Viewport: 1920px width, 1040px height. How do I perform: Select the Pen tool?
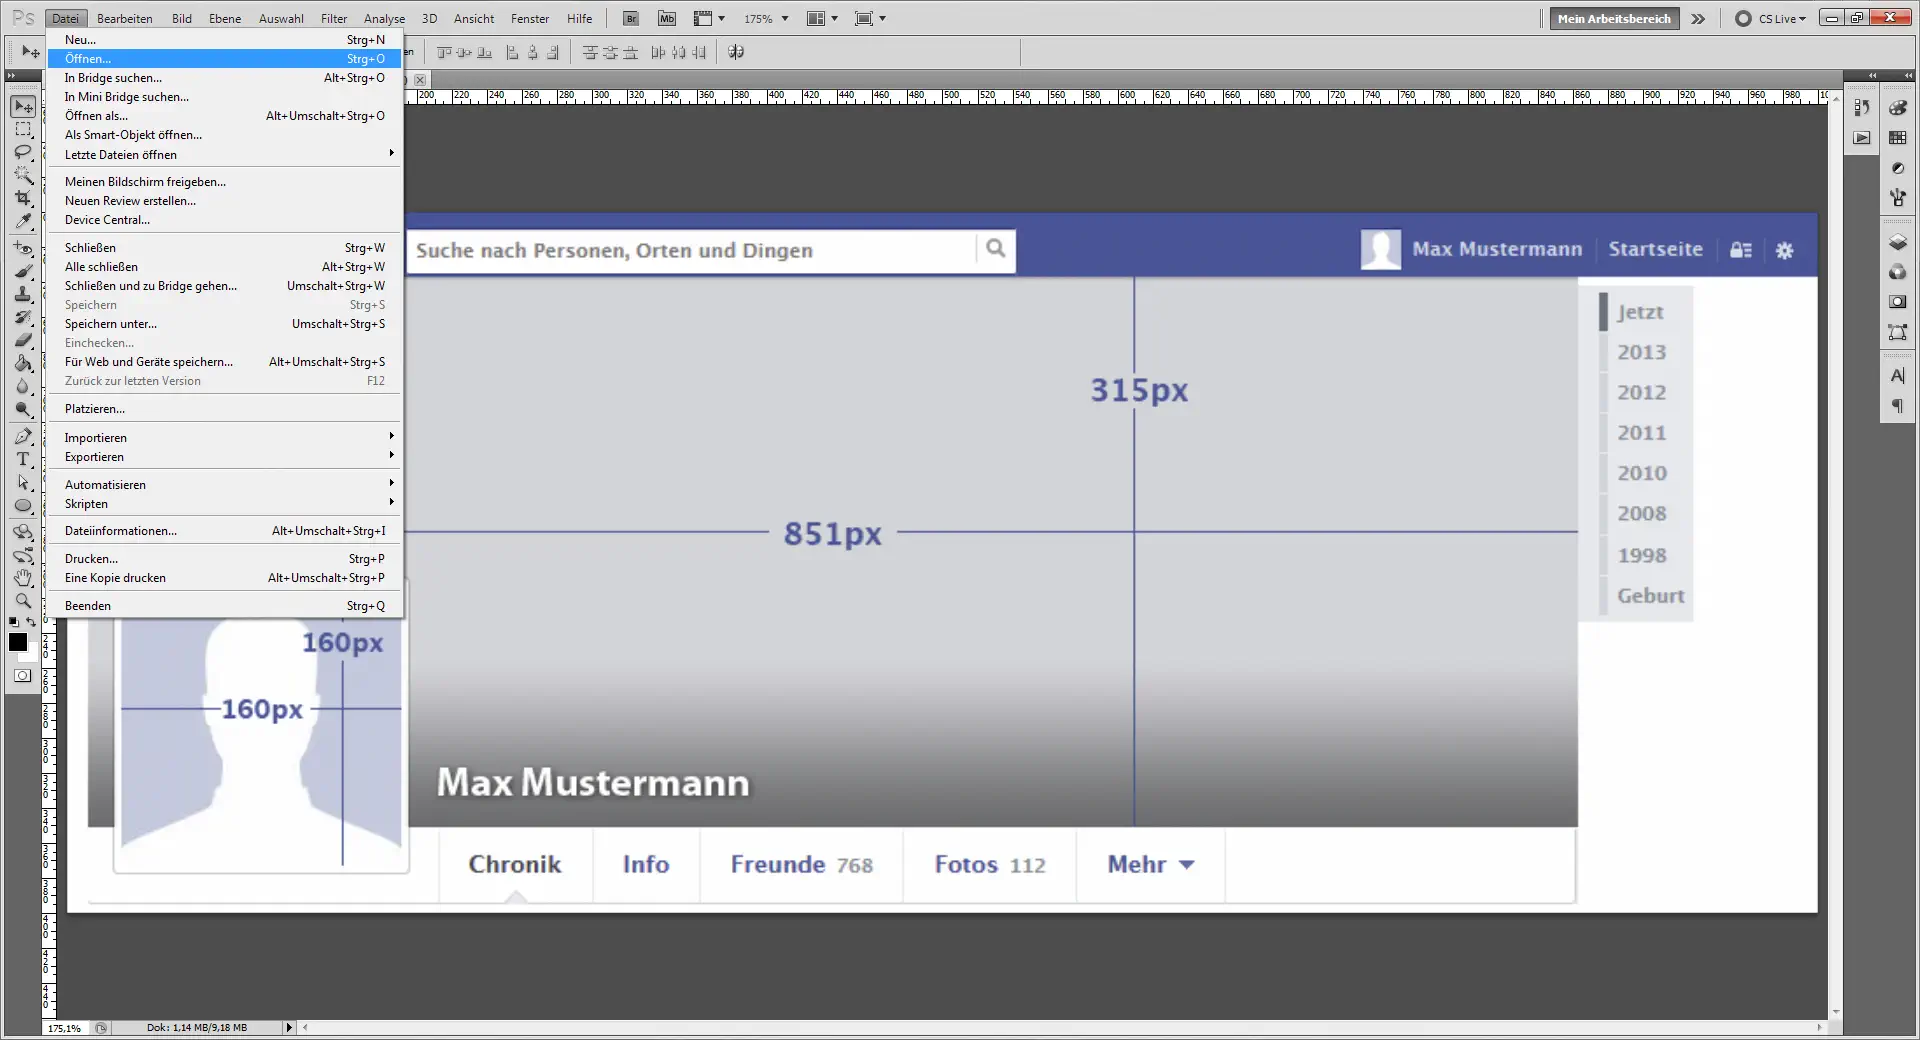tap(23, 435)
